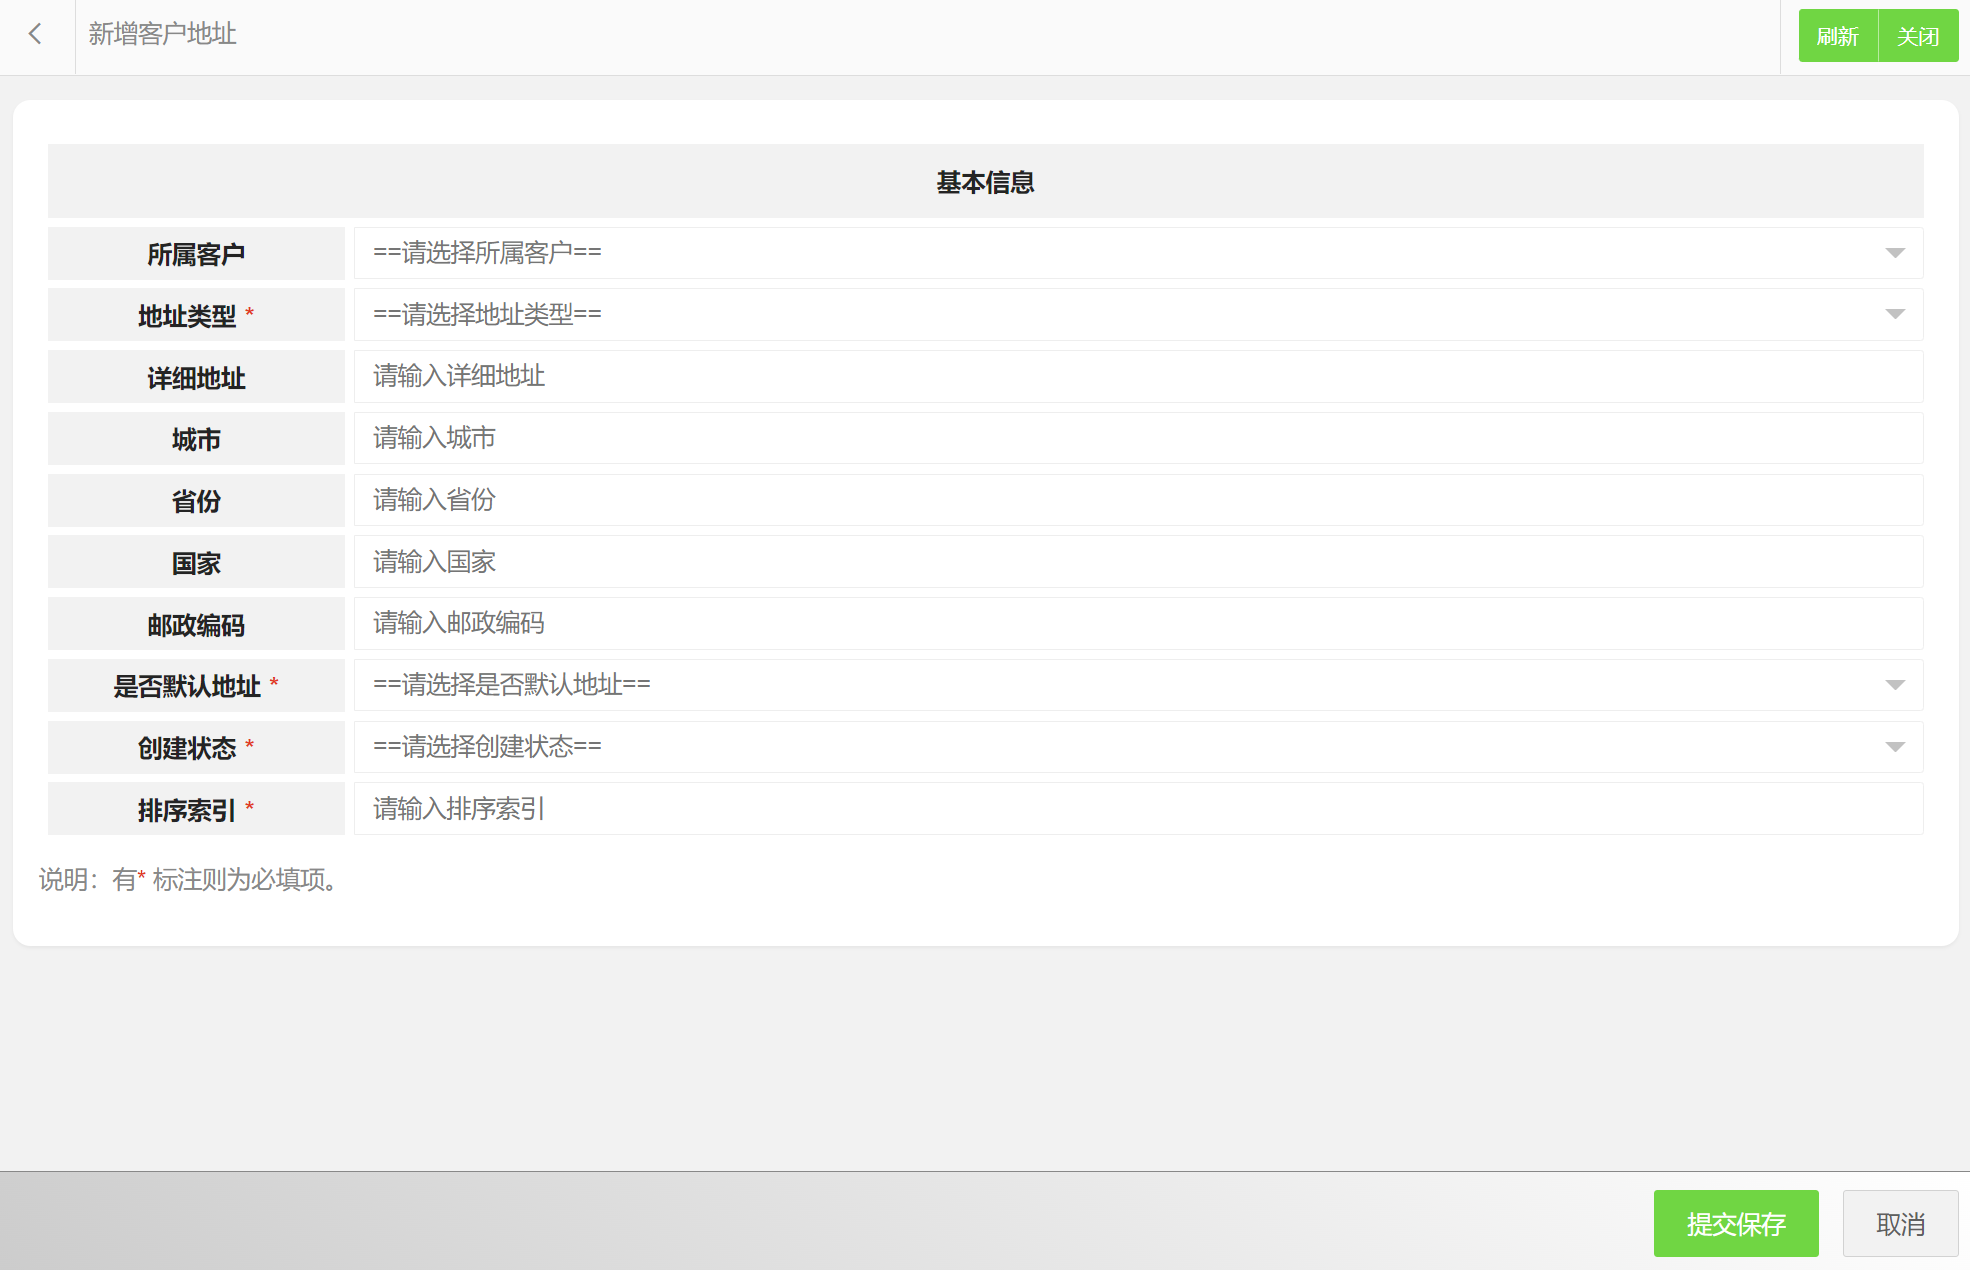
Task: Click the back arrow icon
Action: pos(36,35)
